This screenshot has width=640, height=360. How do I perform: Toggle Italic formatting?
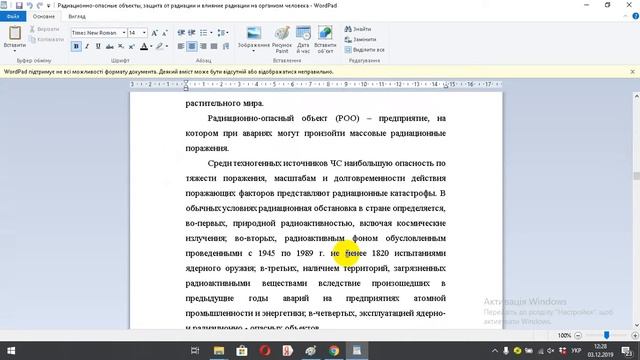(87, 47)
